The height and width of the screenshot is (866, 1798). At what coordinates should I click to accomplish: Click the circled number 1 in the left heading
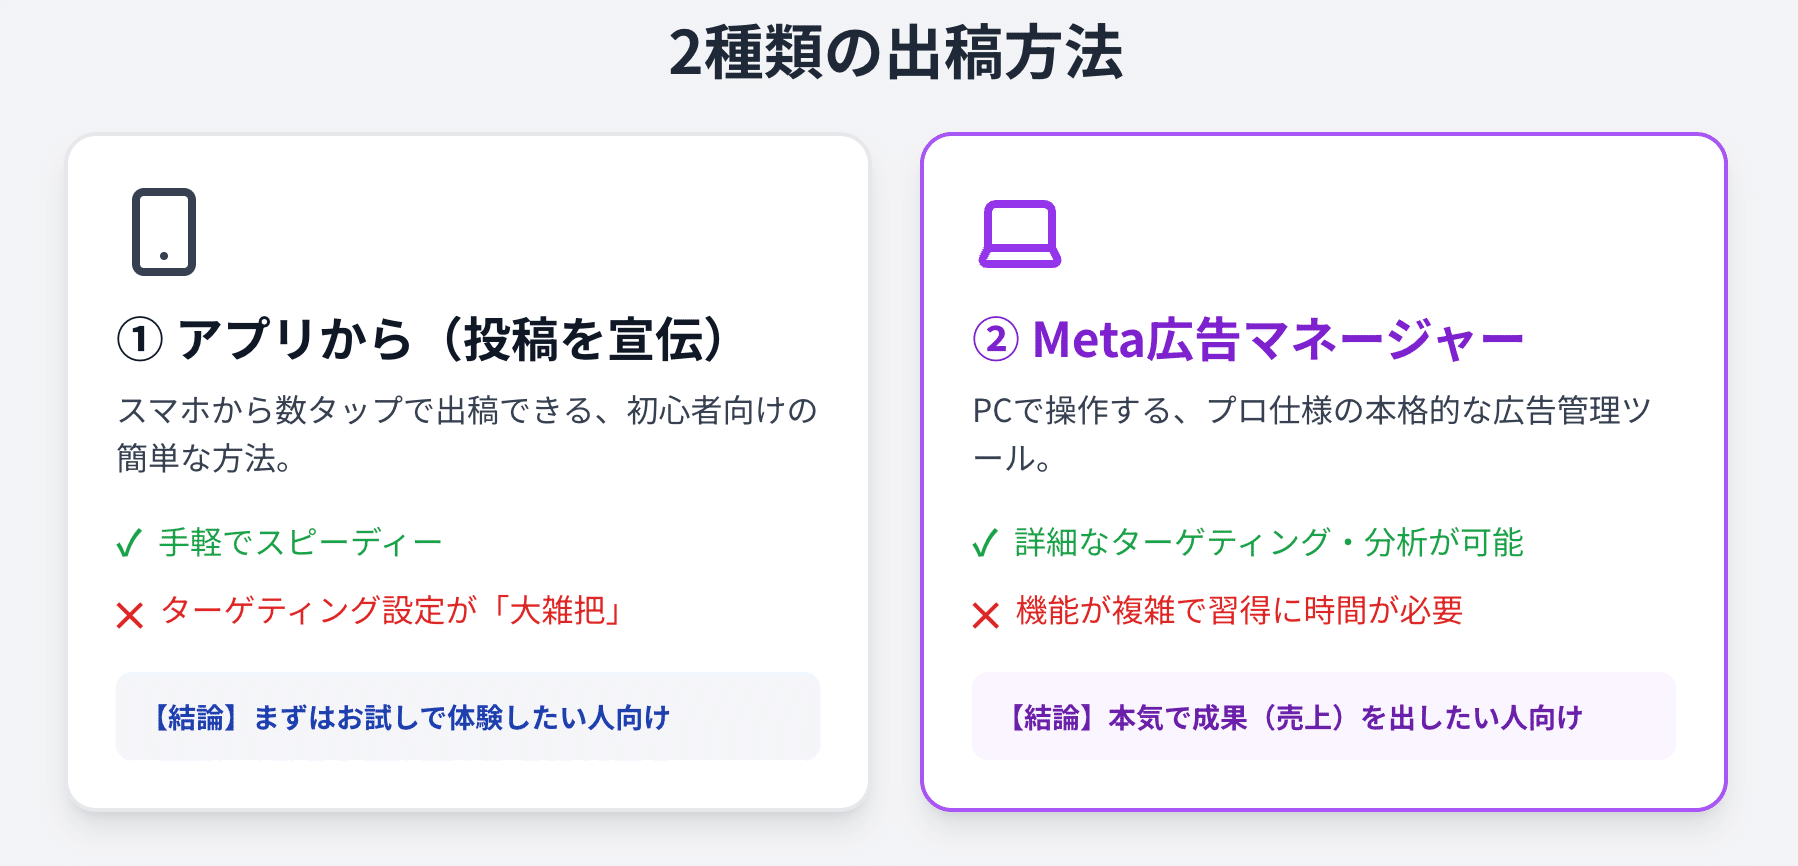tap(140, 340)
